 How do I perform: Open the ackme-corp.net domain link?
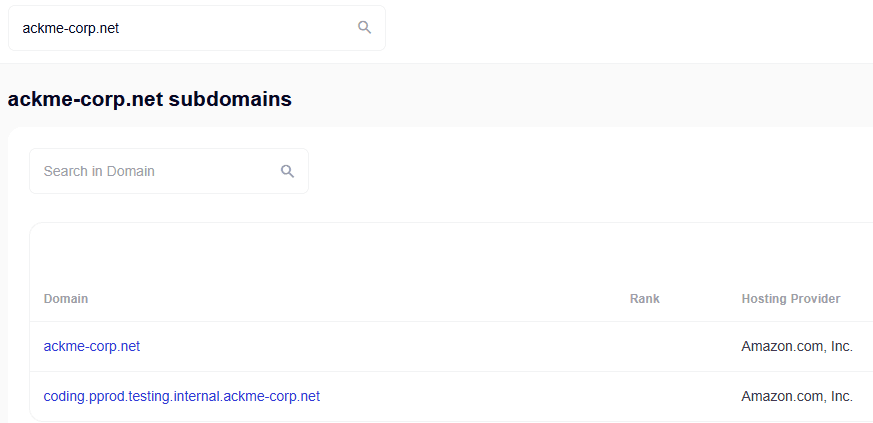[x=92, y=346]
